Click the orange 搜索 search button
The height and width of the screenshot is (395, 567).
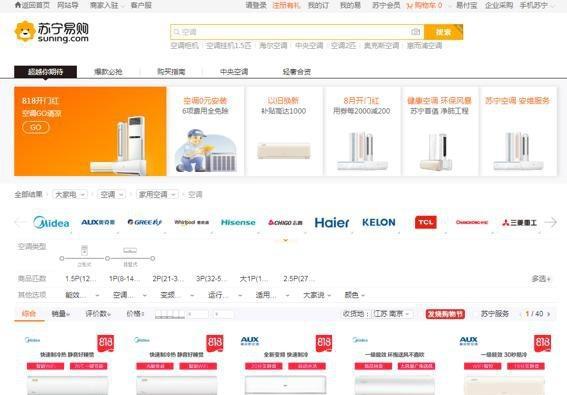(443, 32)
